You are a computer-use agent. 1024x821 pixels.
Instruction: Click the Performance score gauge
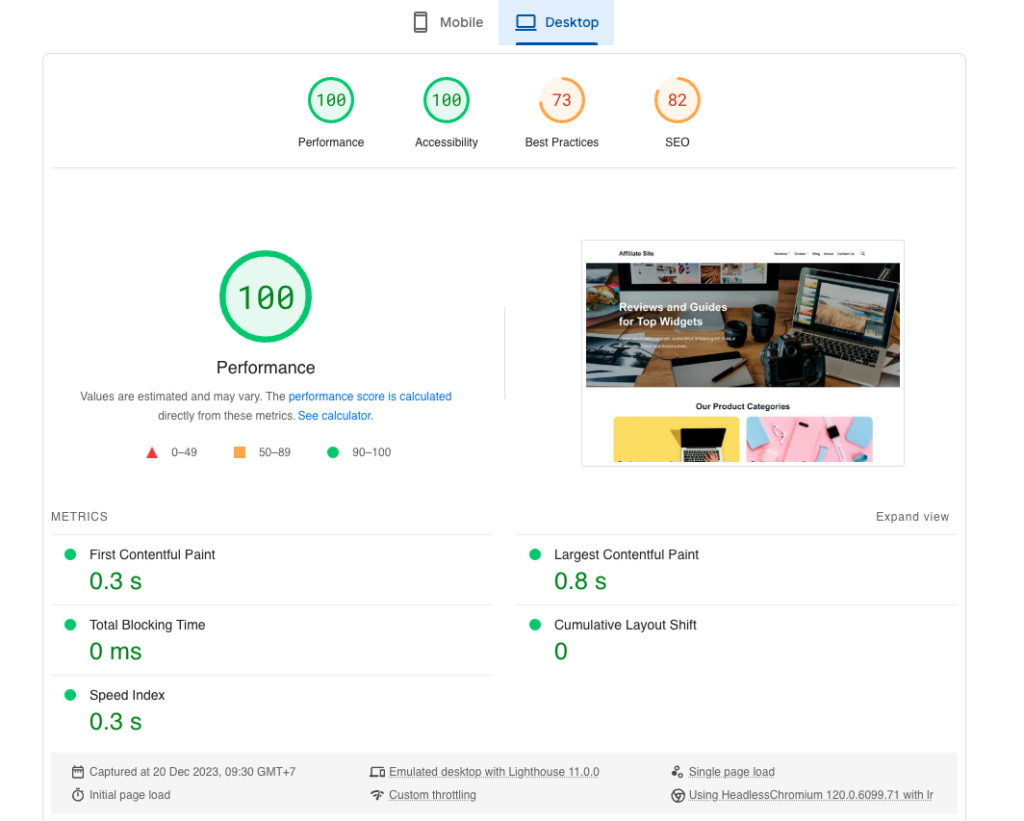(x=330, y=99)
